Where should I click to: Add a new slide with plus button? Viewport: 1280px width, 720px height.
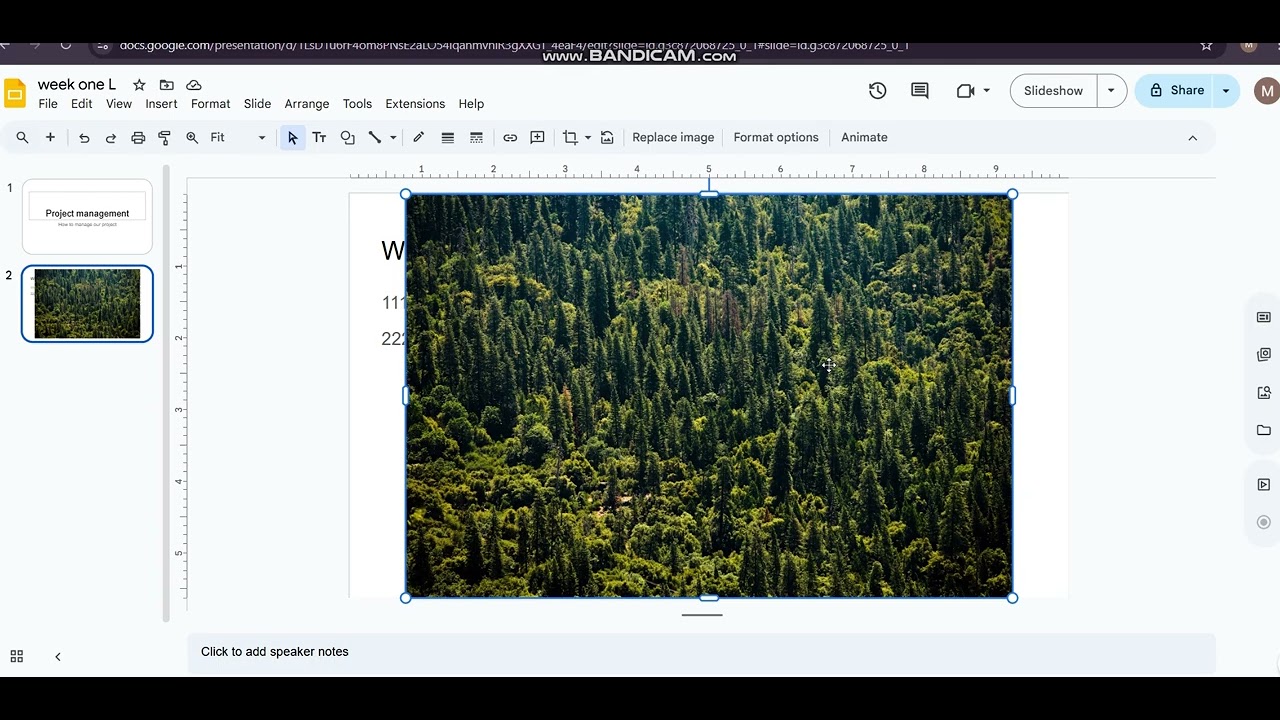[50, 138]
